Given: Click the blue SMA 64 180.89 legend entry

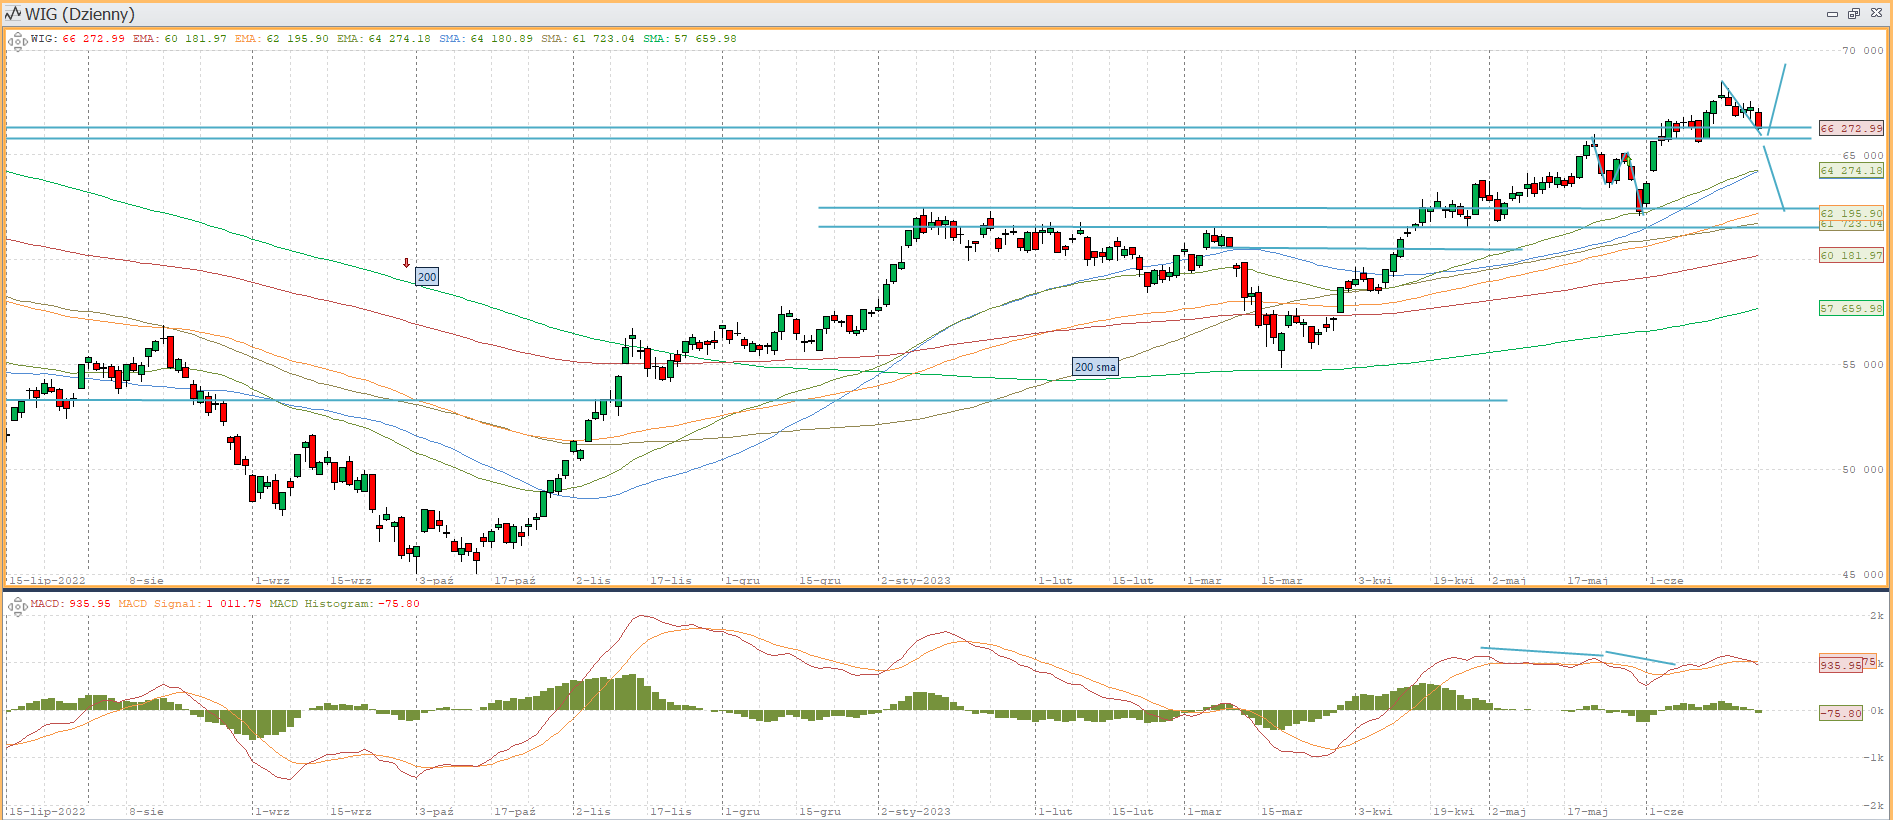Looking at the screenshot, I should tap(486, 39).
